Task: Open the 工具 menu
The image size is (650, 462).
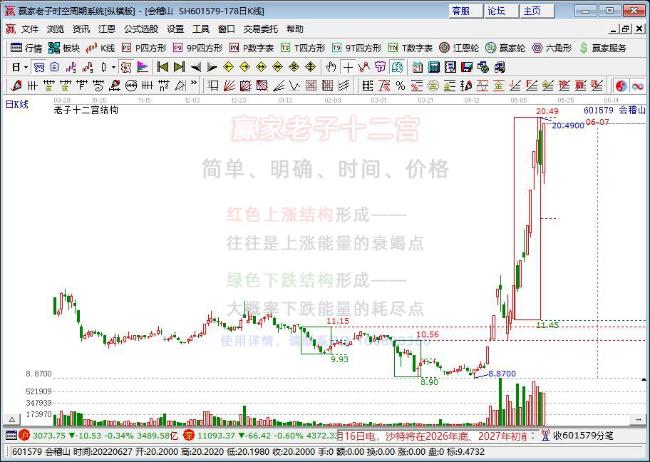Action: (201, 29)
